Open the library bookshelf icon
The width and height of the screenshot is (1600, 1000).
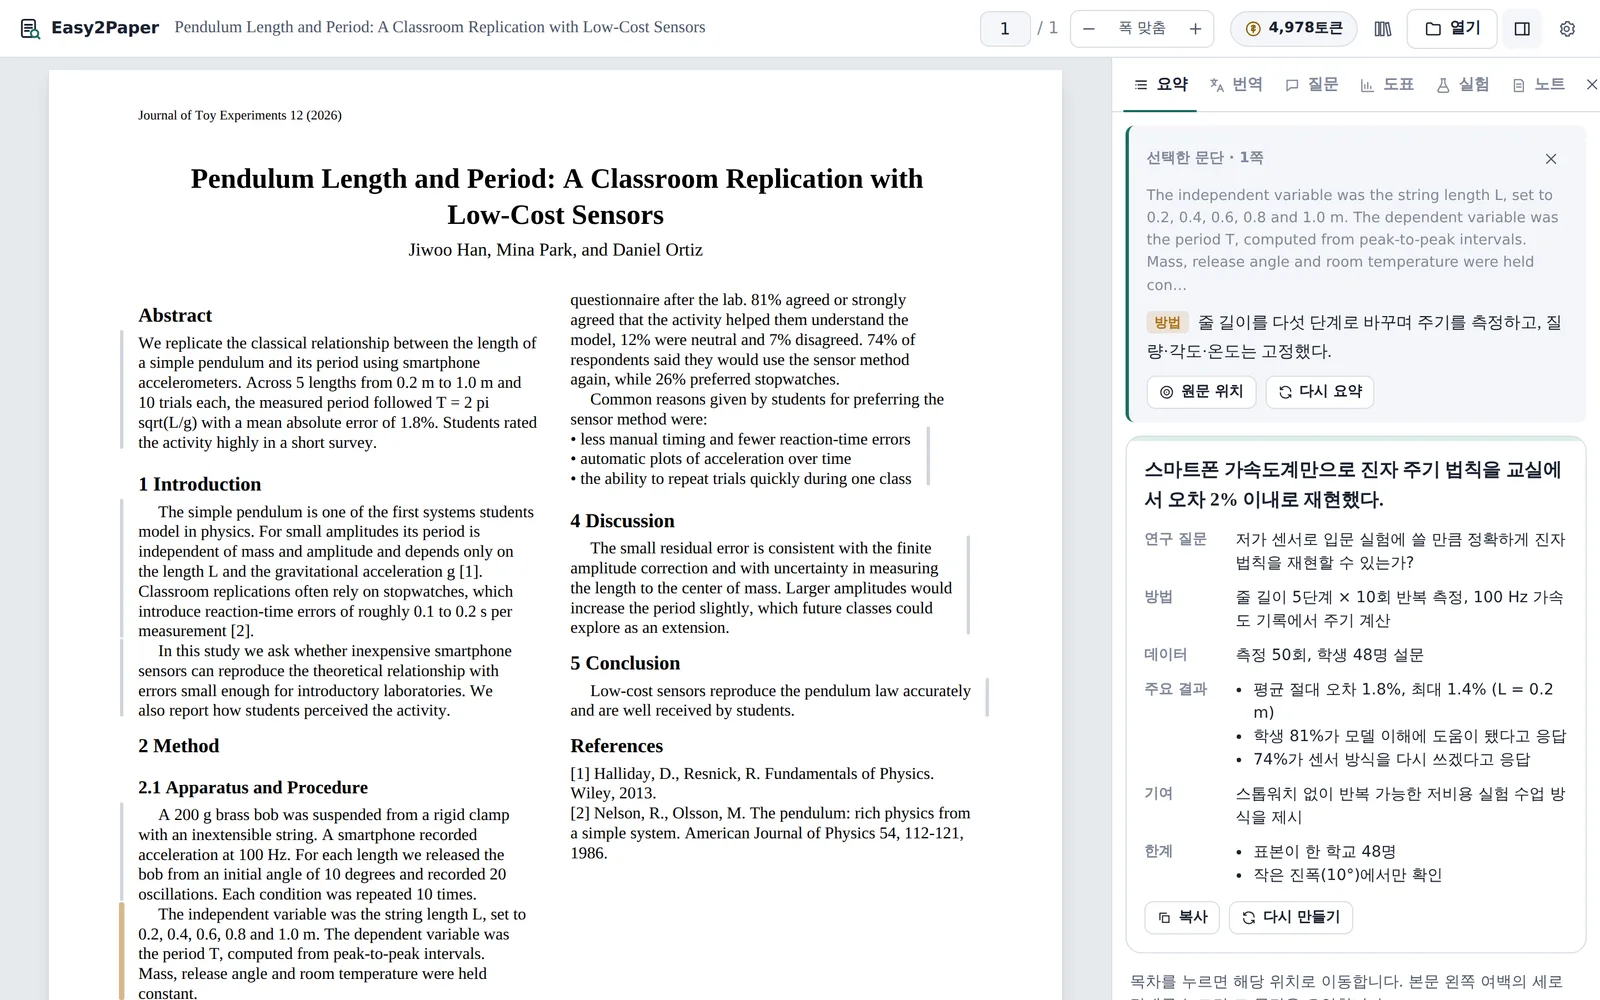click(x=1383, y=29)
